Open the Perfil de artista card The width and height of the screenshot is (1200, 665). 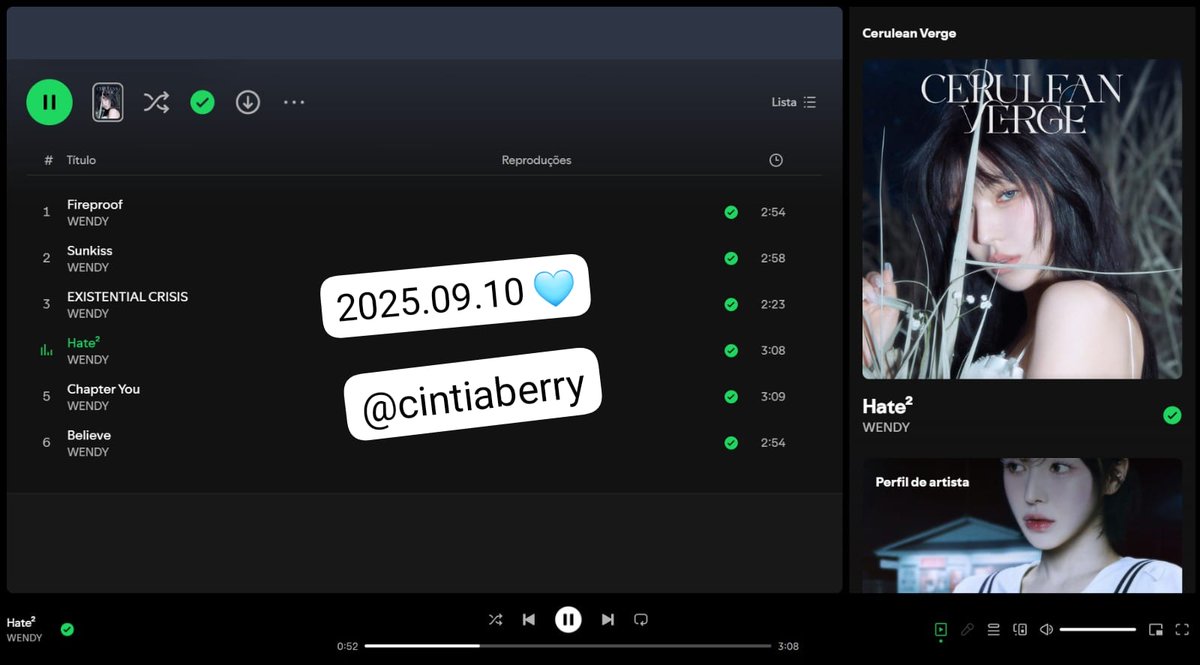[x=1022, y=525]
